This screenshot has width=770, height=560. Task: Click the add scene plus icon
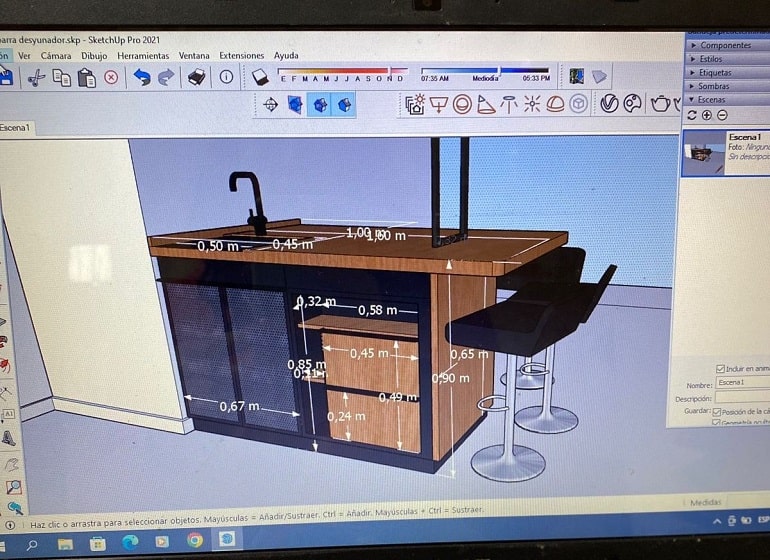[x=707, y=115]
